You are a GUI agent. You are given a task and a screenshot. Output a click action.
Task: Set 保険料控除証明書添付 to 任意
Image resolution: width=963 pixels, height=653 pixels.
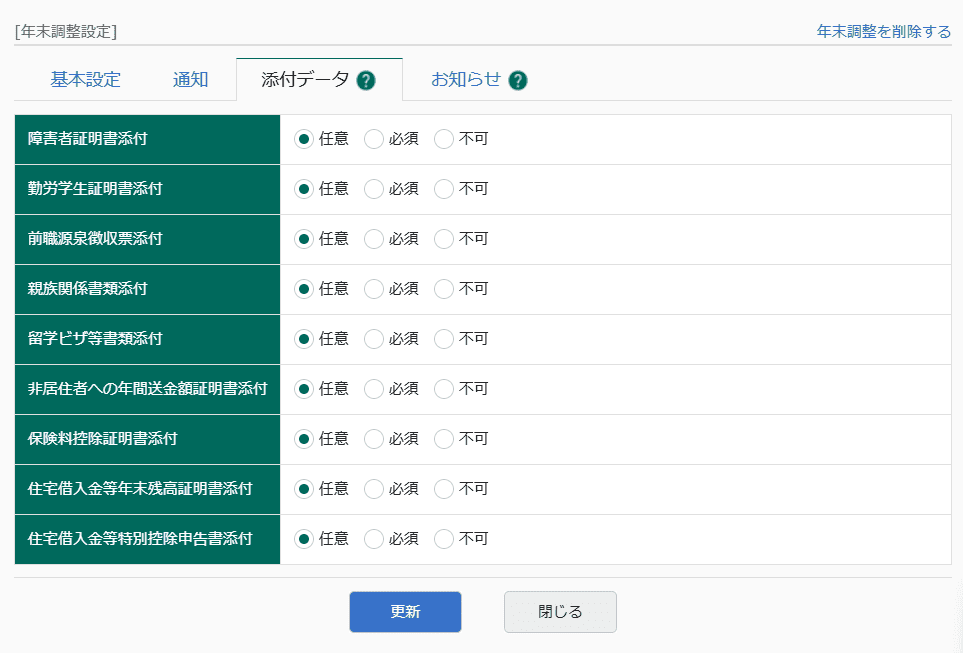point(303,439)
